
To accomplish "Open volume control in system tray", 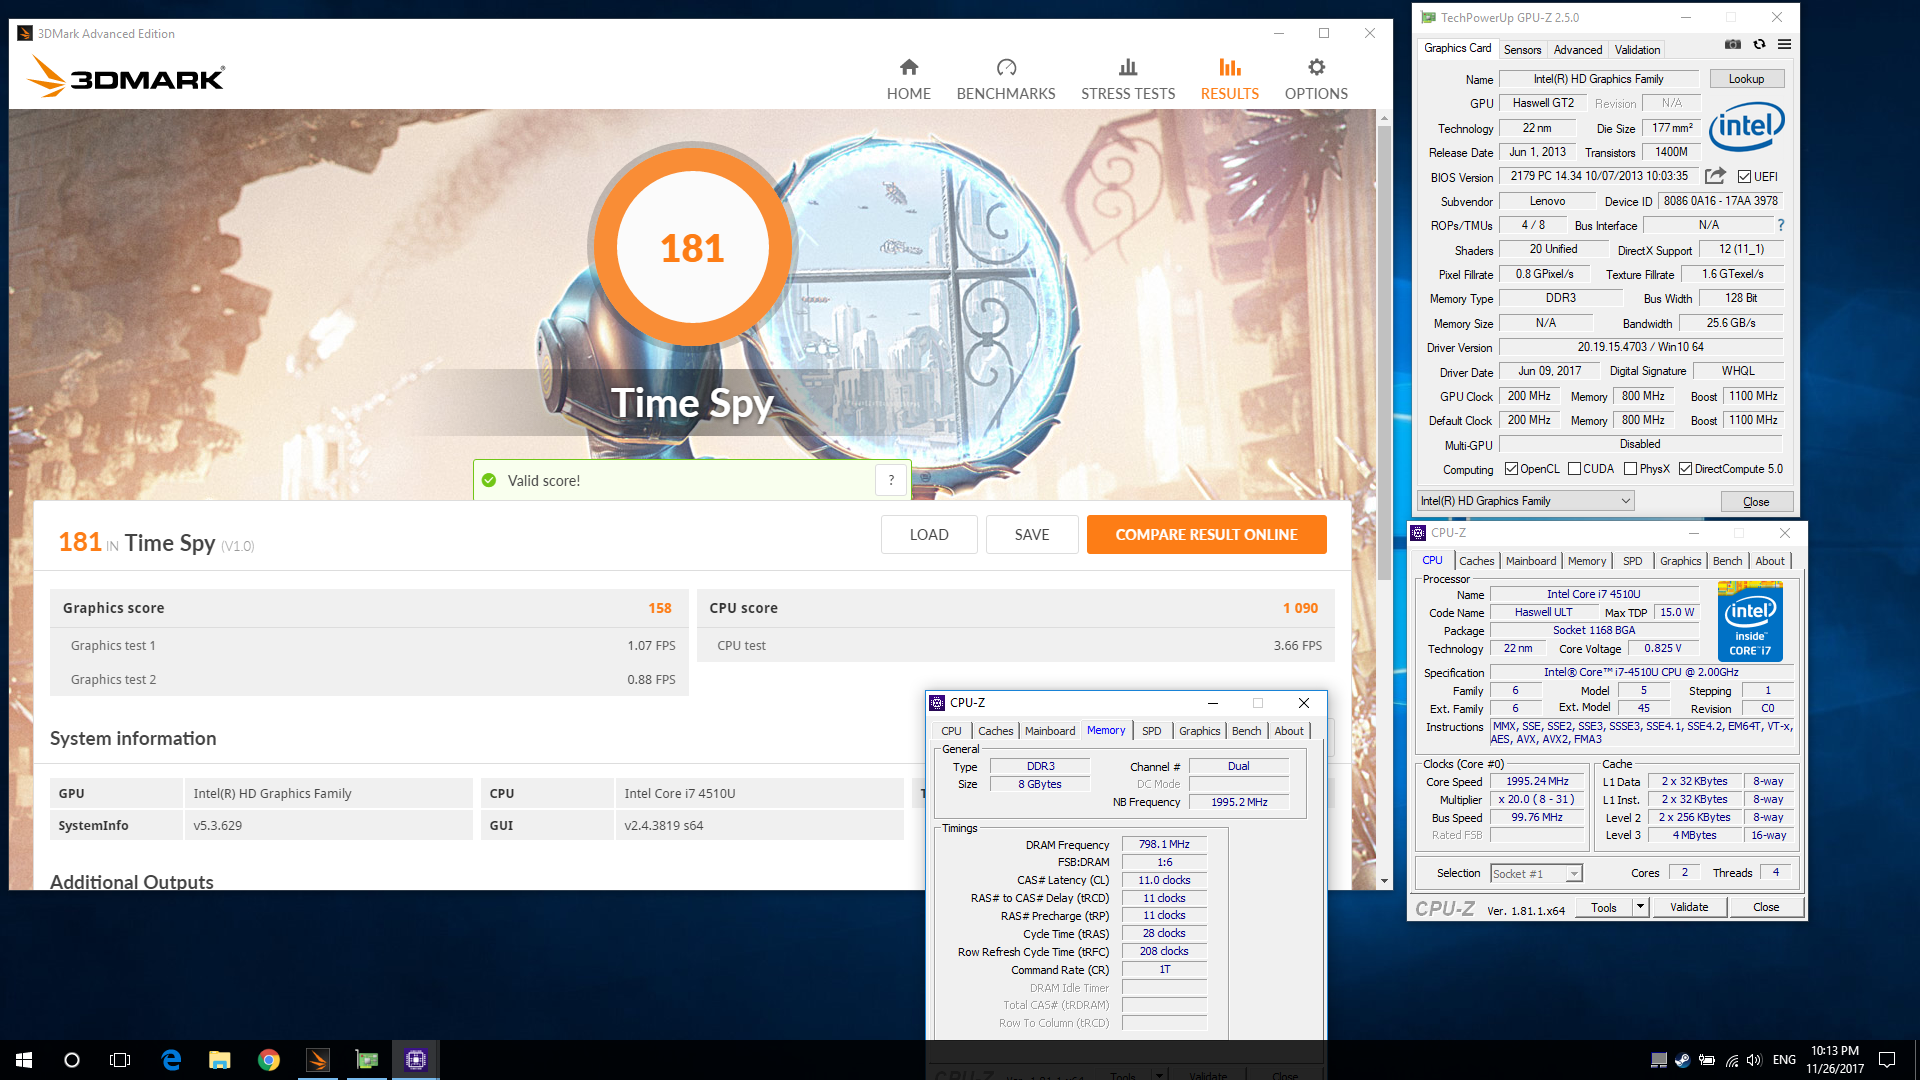I will point(1754,1060).
